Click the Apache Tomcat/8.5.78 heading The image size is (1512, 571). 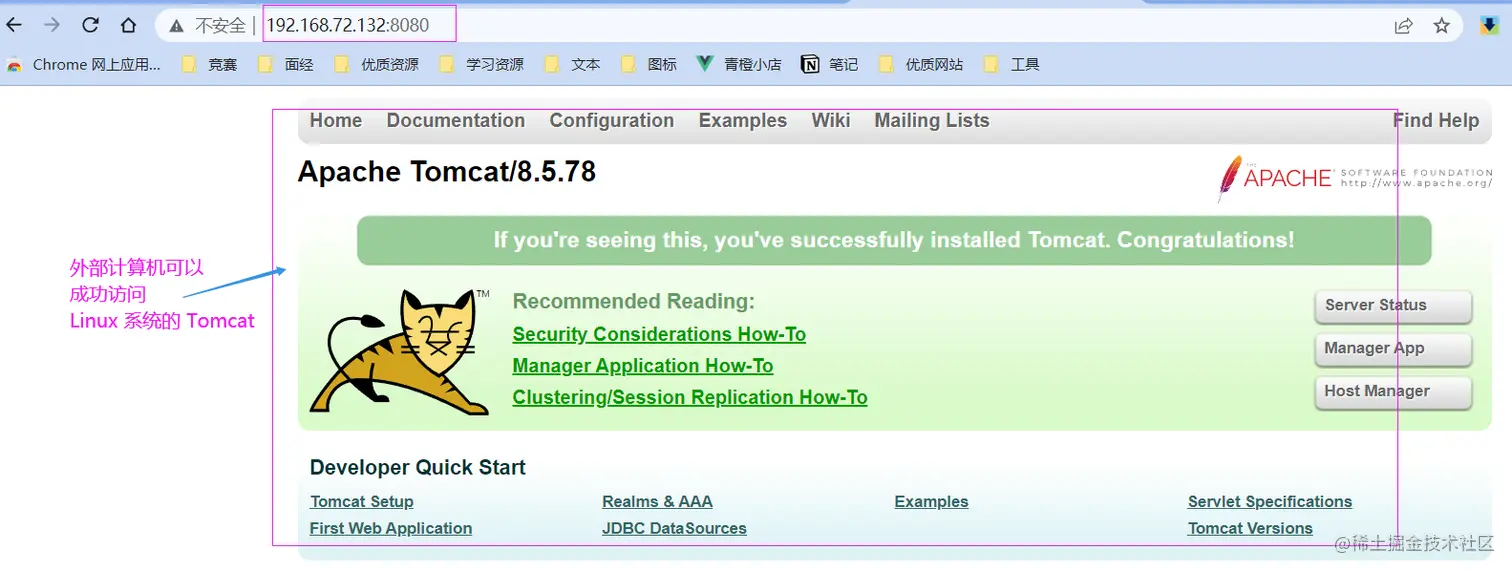tap(447, 172)
